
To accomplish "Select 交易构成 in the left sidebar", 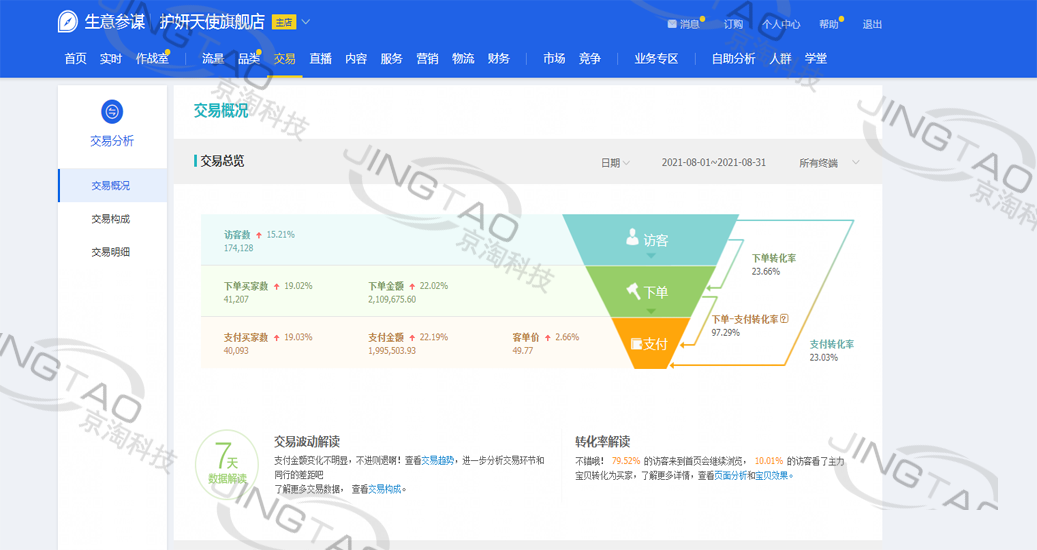I will 111,219.
